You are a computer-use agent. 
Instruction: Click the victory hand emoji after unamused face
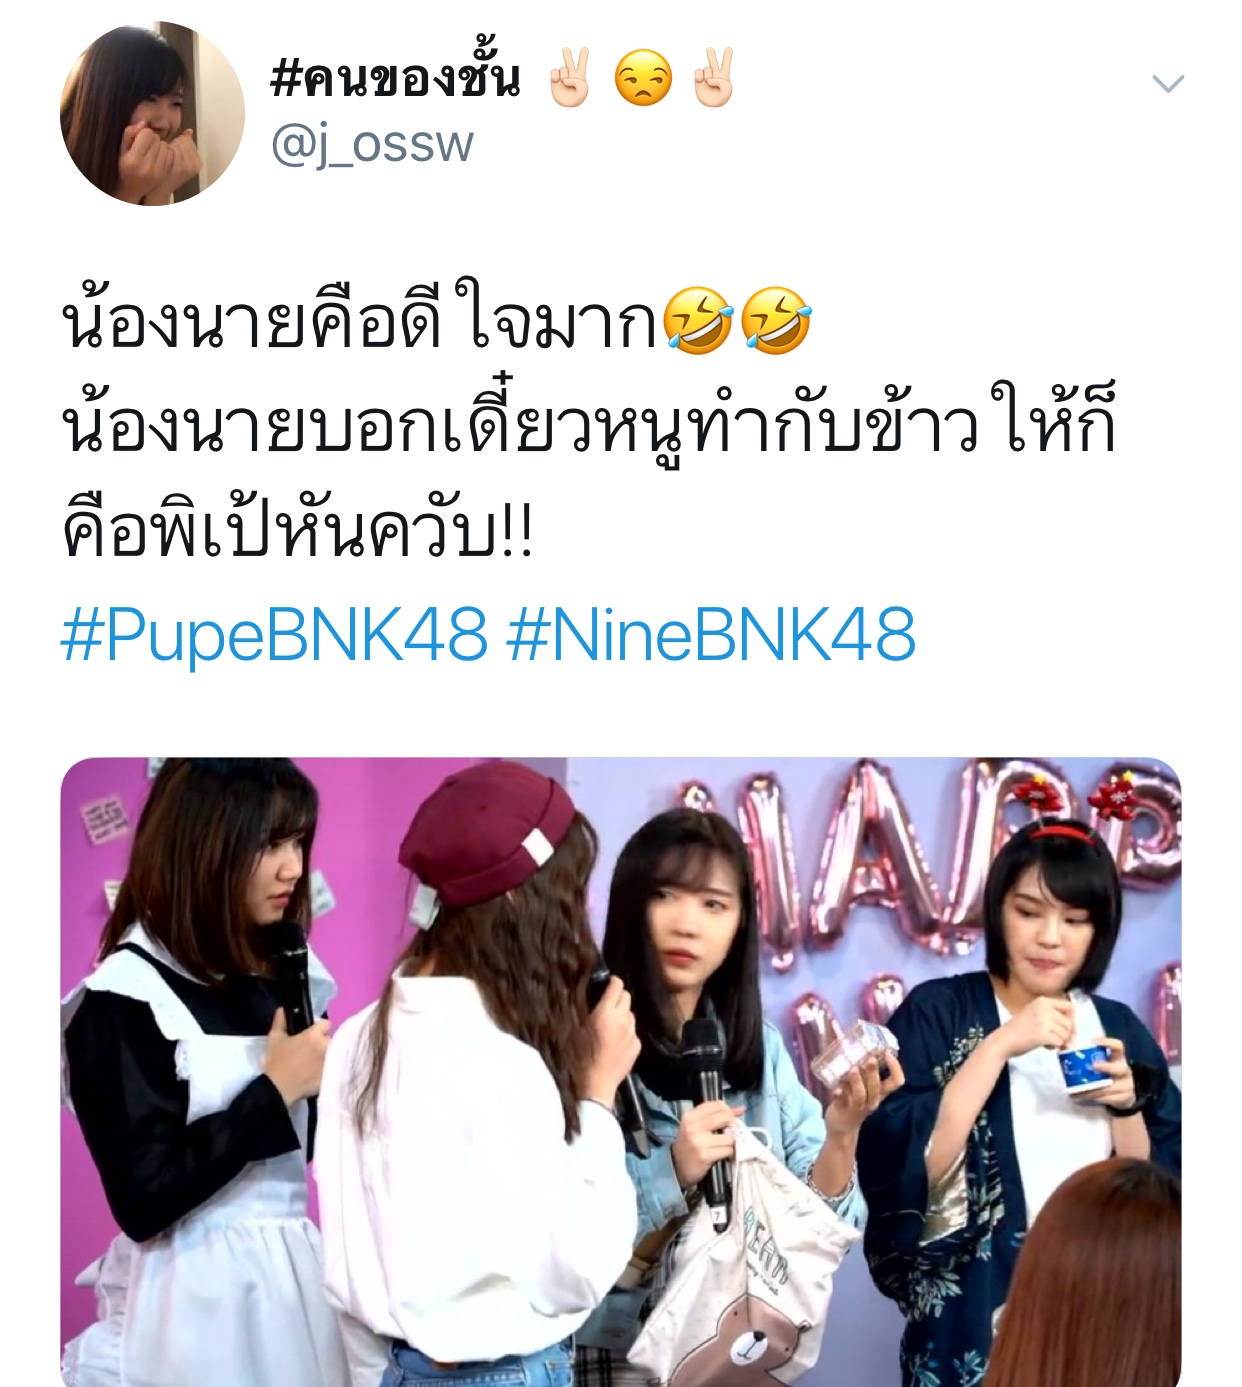tap(714, 78)
